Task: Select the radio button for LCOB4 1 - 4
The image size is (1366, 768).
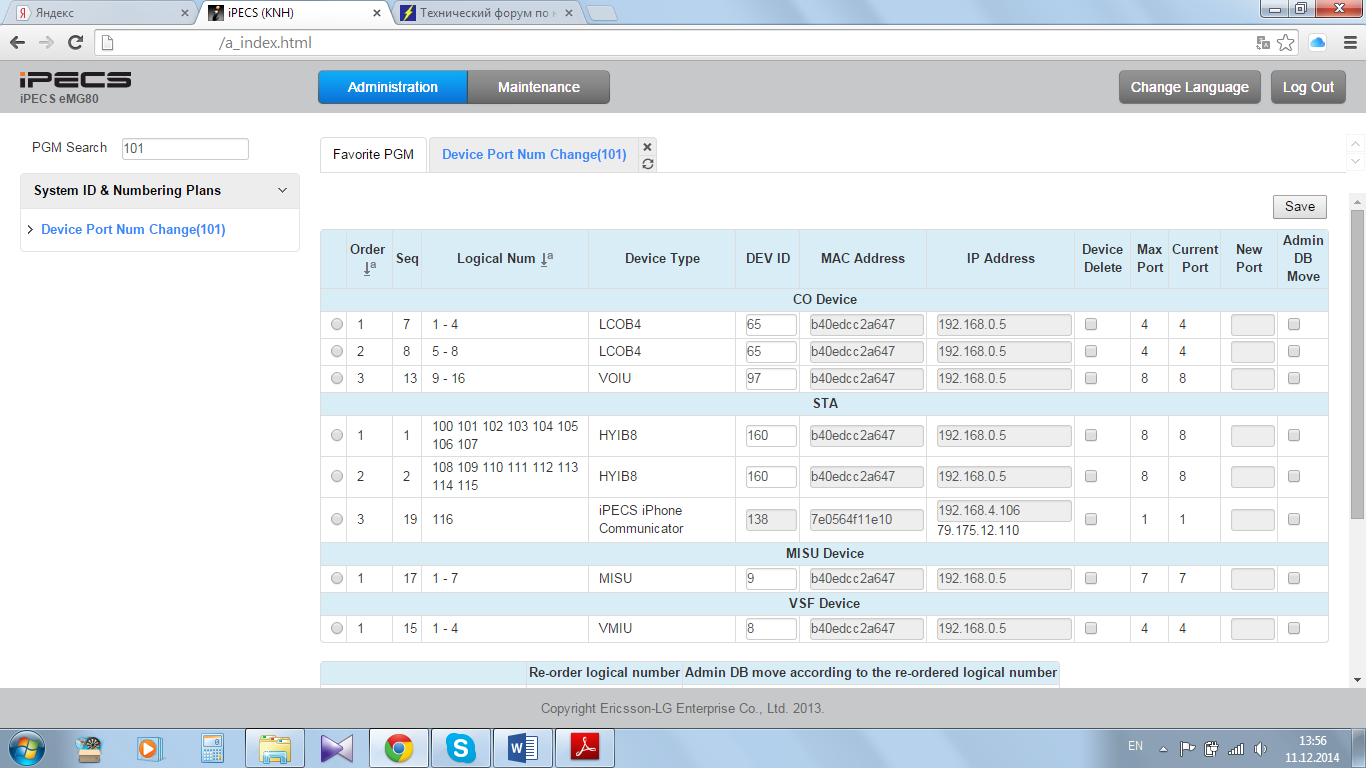Action: [337, 325]
